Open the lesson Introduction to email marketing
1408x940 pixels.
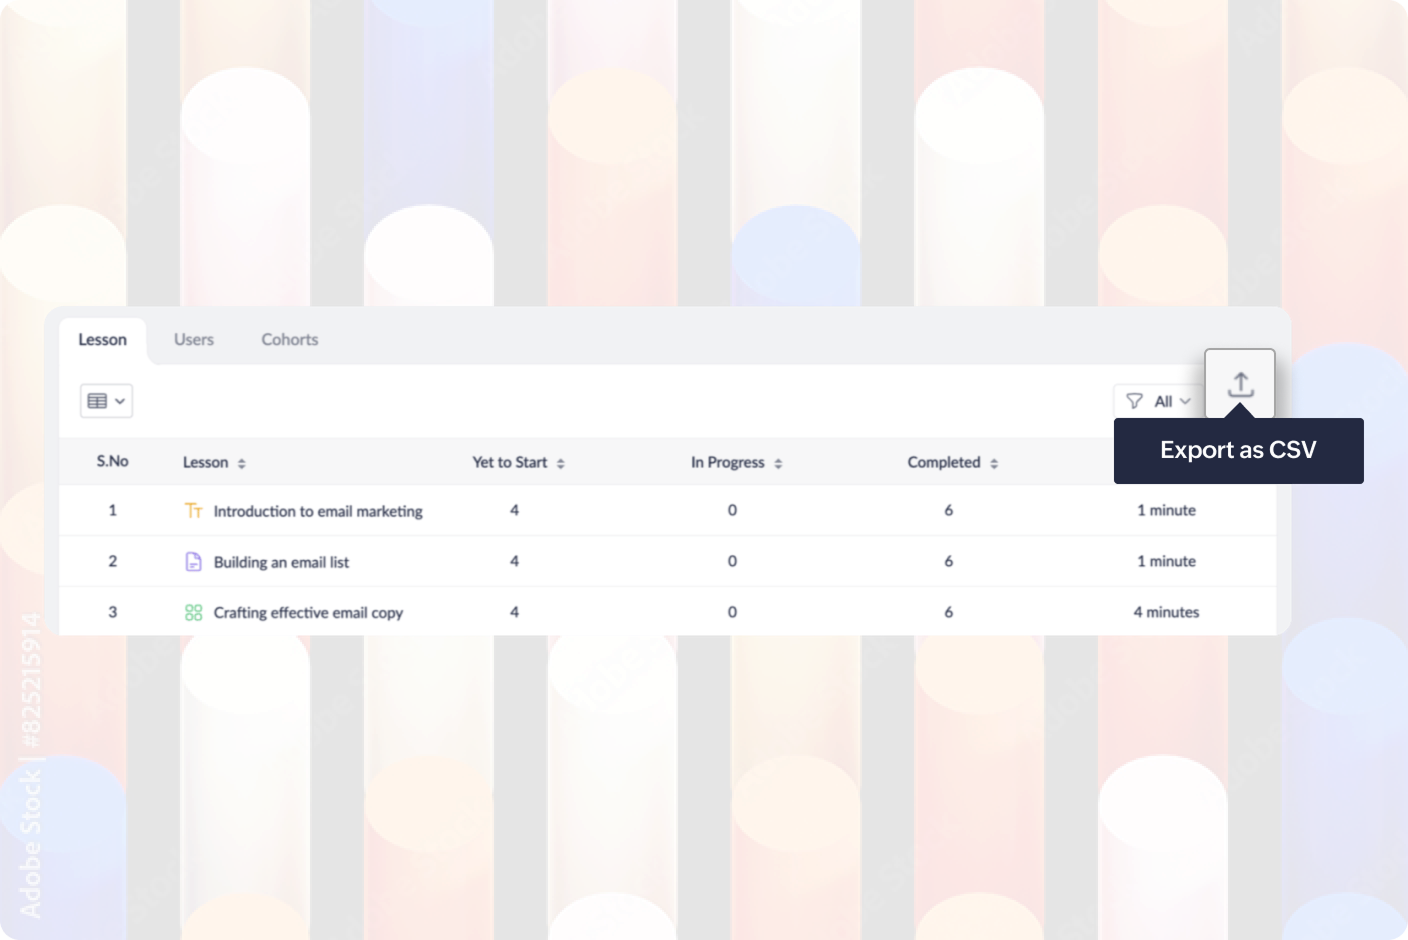(x=318, y=510)
